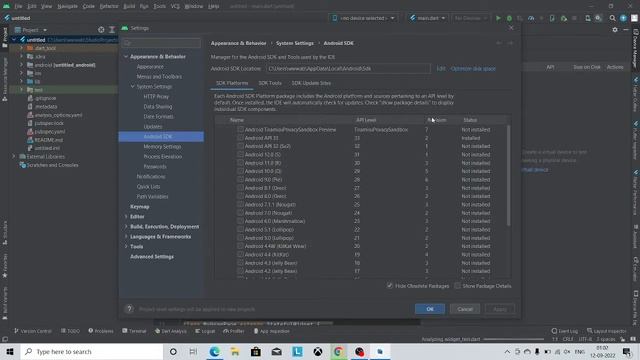The height and width of the screenshot is (360, 640).
Task: Switch to SDK Tools tab
Action: (270, 83)
